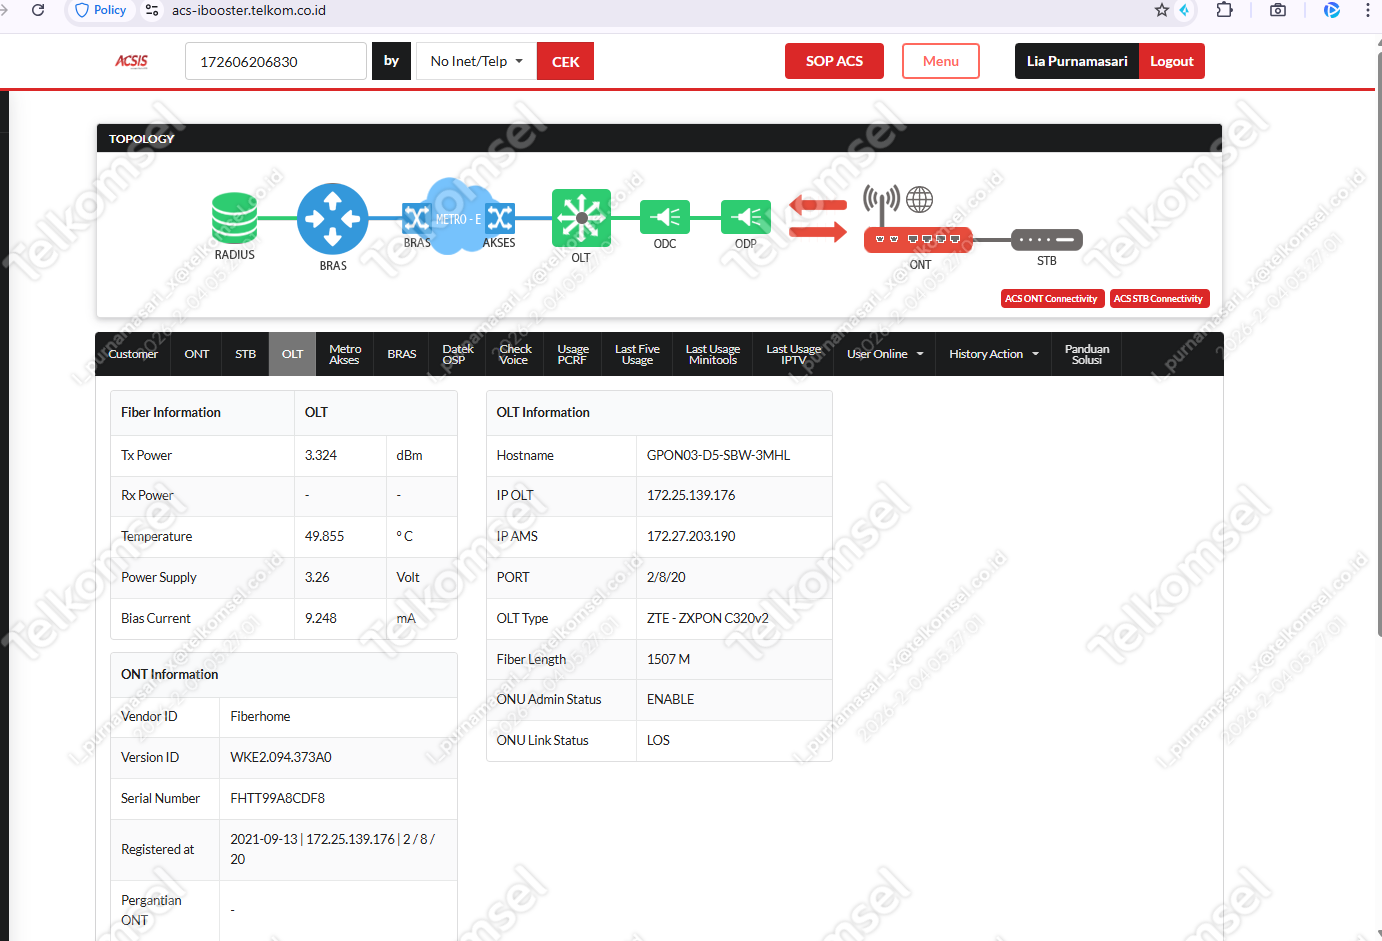Screen dimensions: 1382x941
Task: Switch to the ONT tab
Action: (197, 354)
